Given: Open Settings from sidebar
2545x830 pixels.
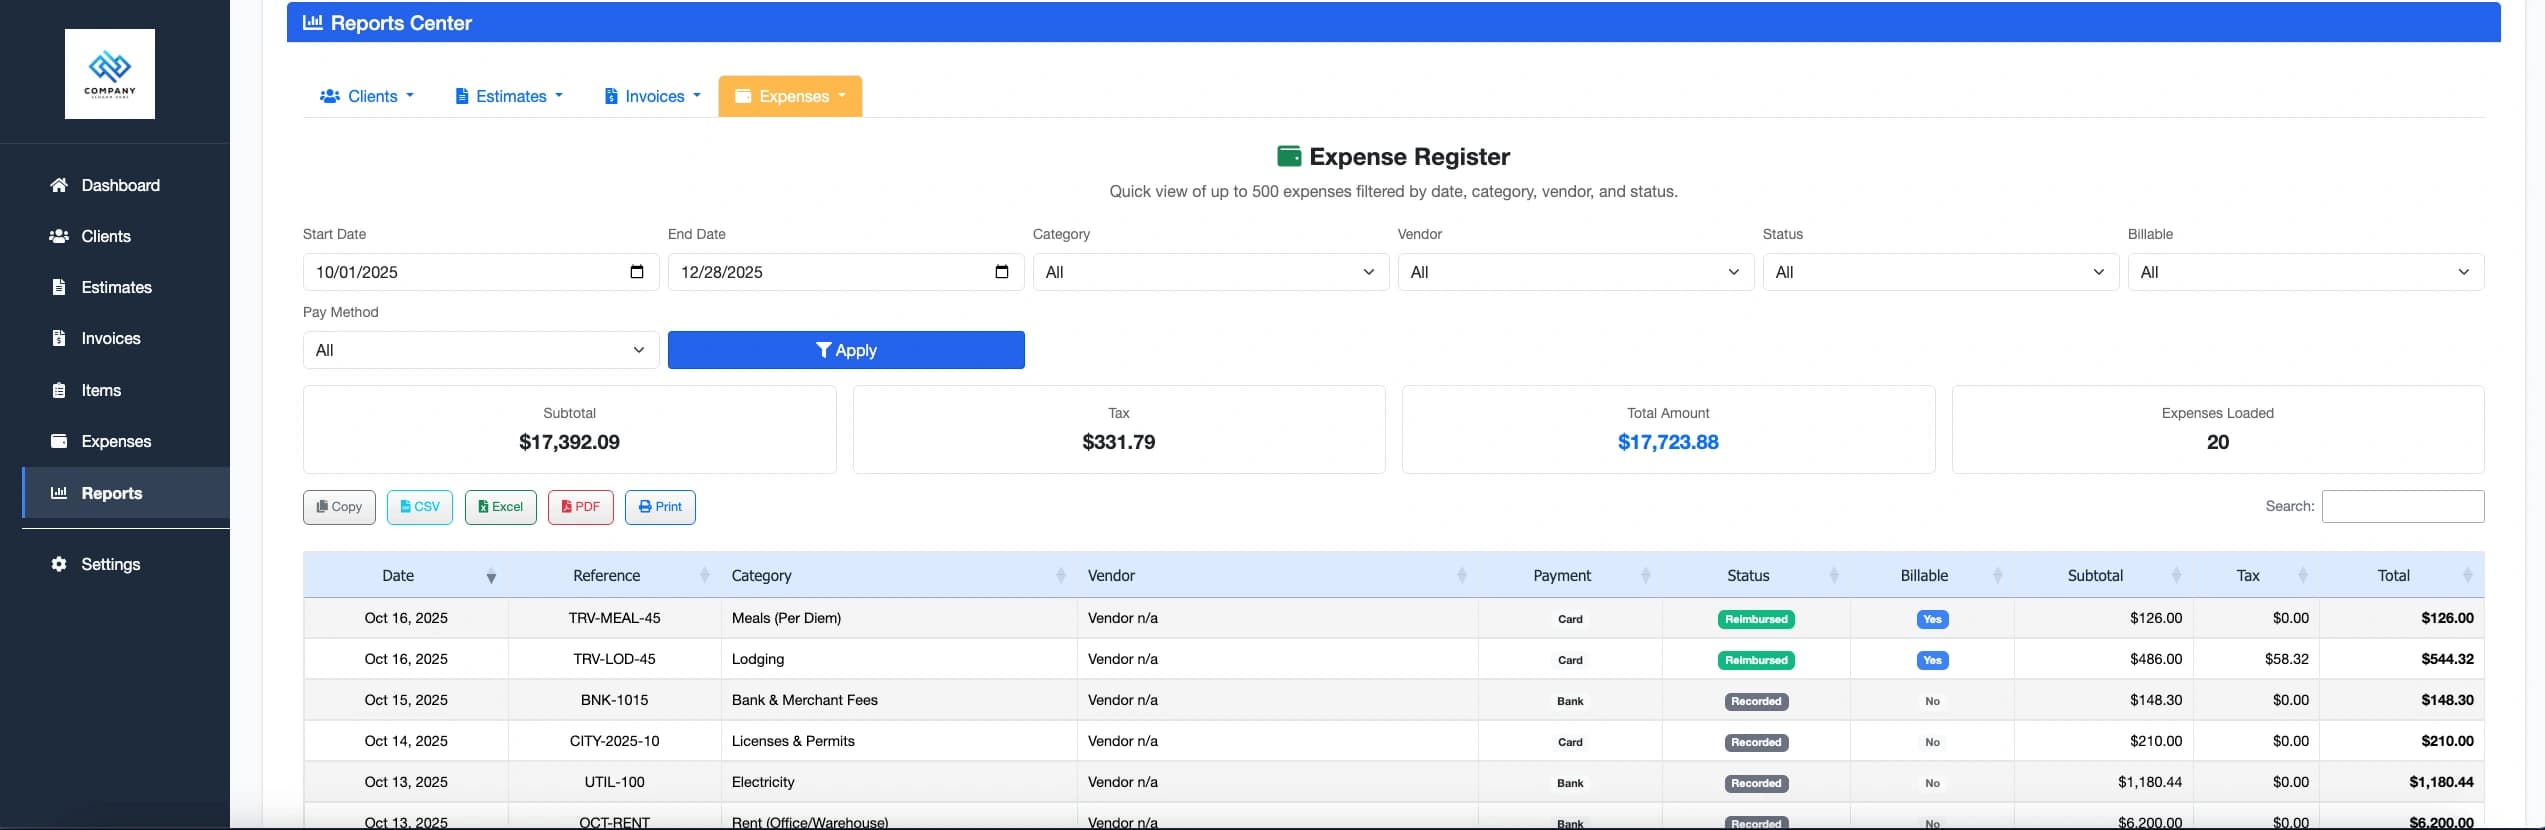Looking at the screenshot, I should [x=125, y=564].
